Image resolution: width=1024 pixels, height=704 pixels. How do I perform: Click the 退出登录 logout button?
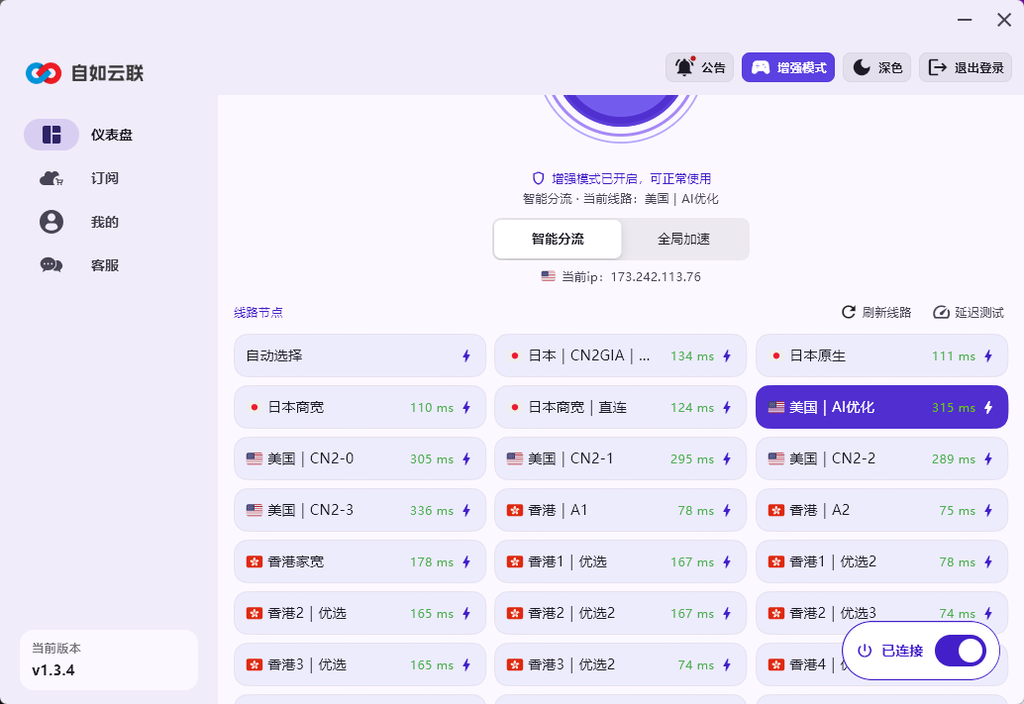[x=966, y=67]
